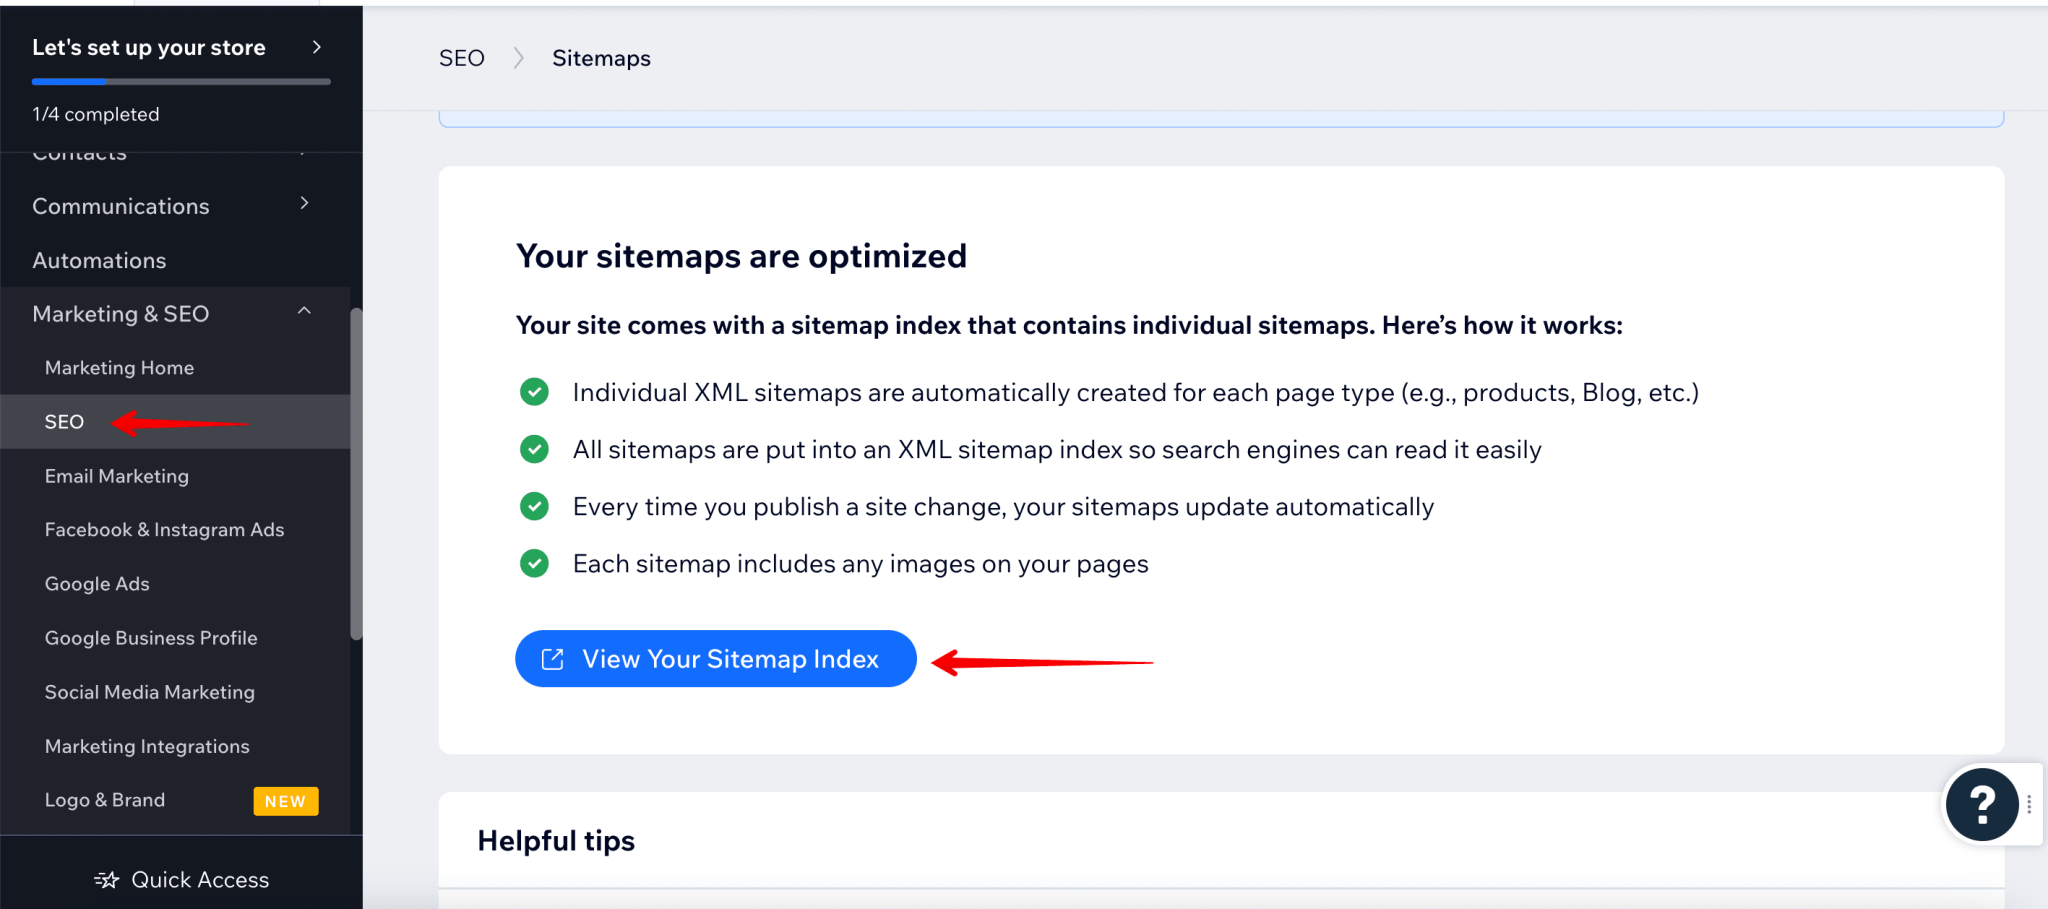
Task: Click the NEW badge on Logo & Brand
Action: pyautogui.click(x=285, y=800)
